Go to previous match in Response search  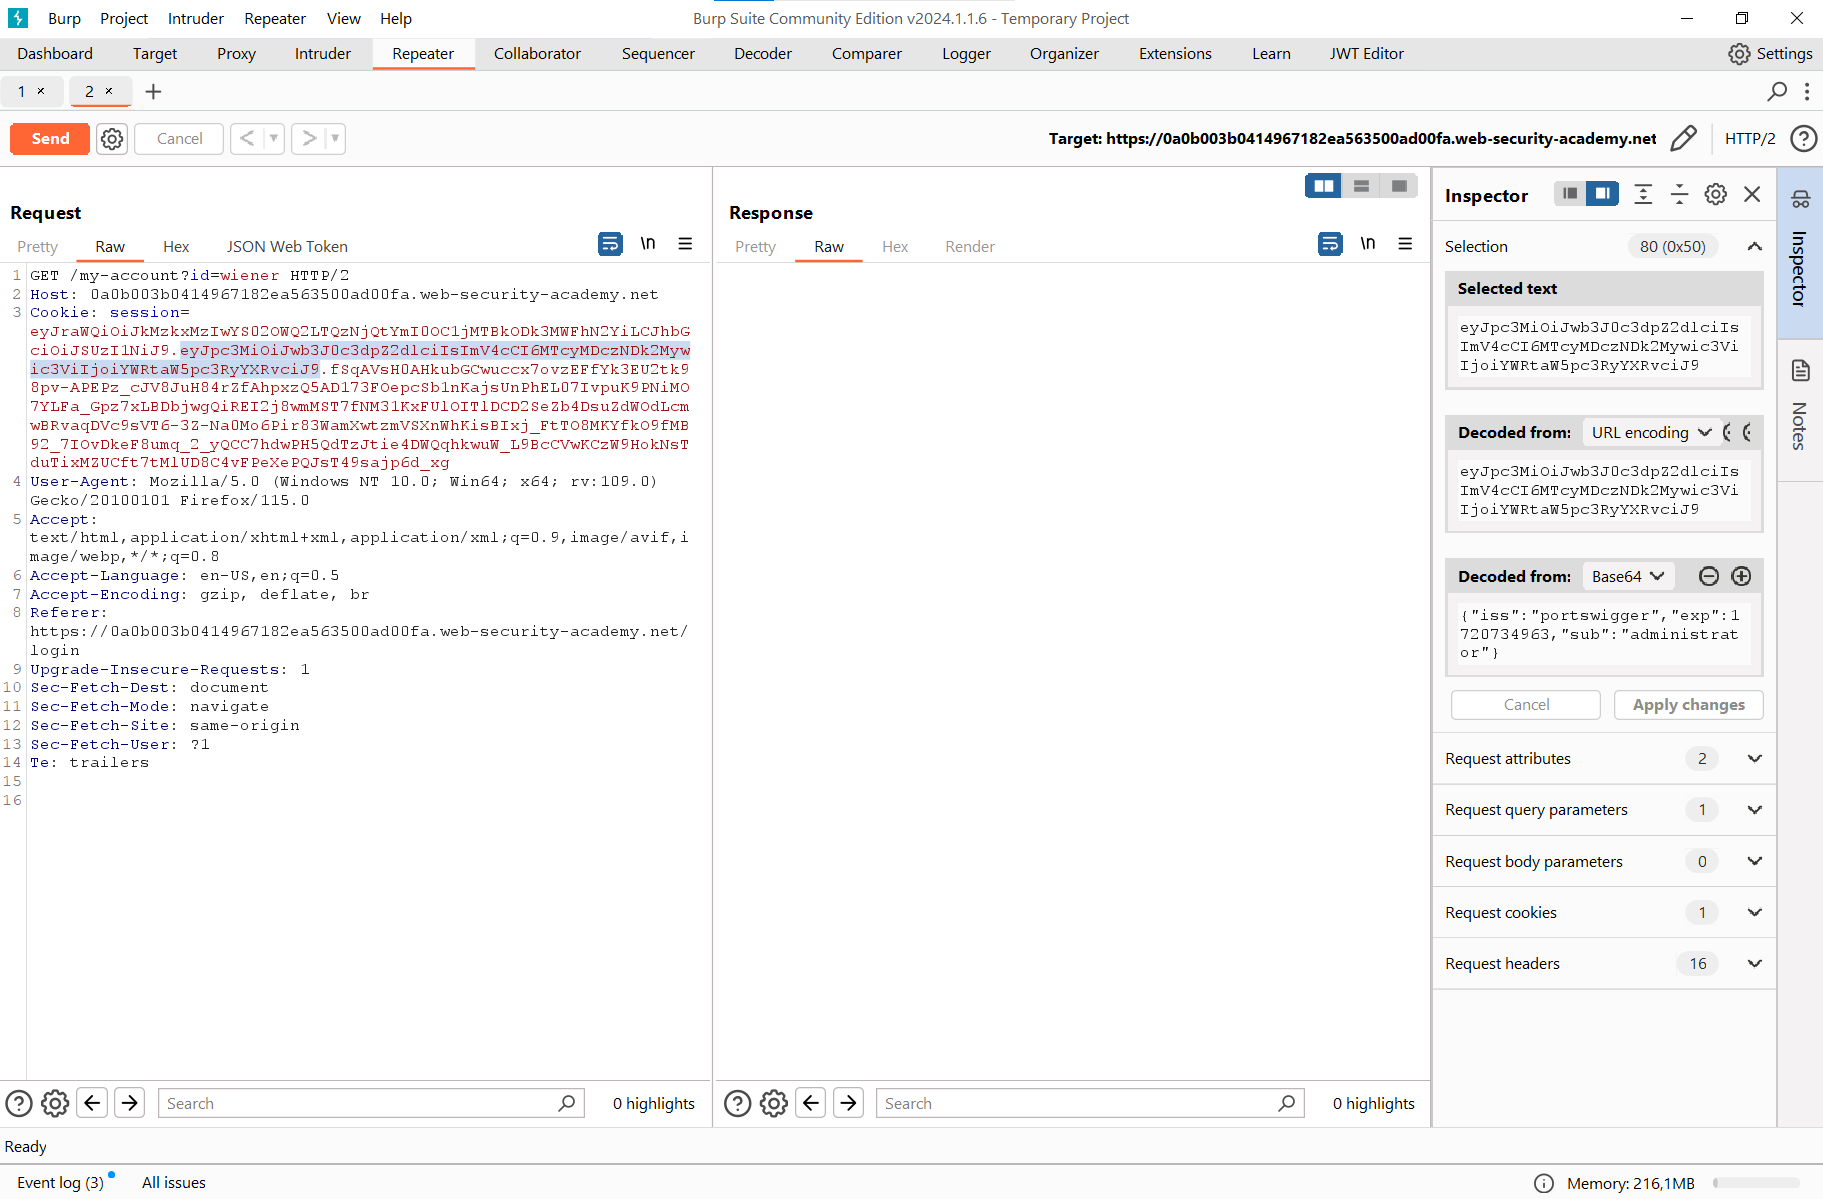(811, 1103)
